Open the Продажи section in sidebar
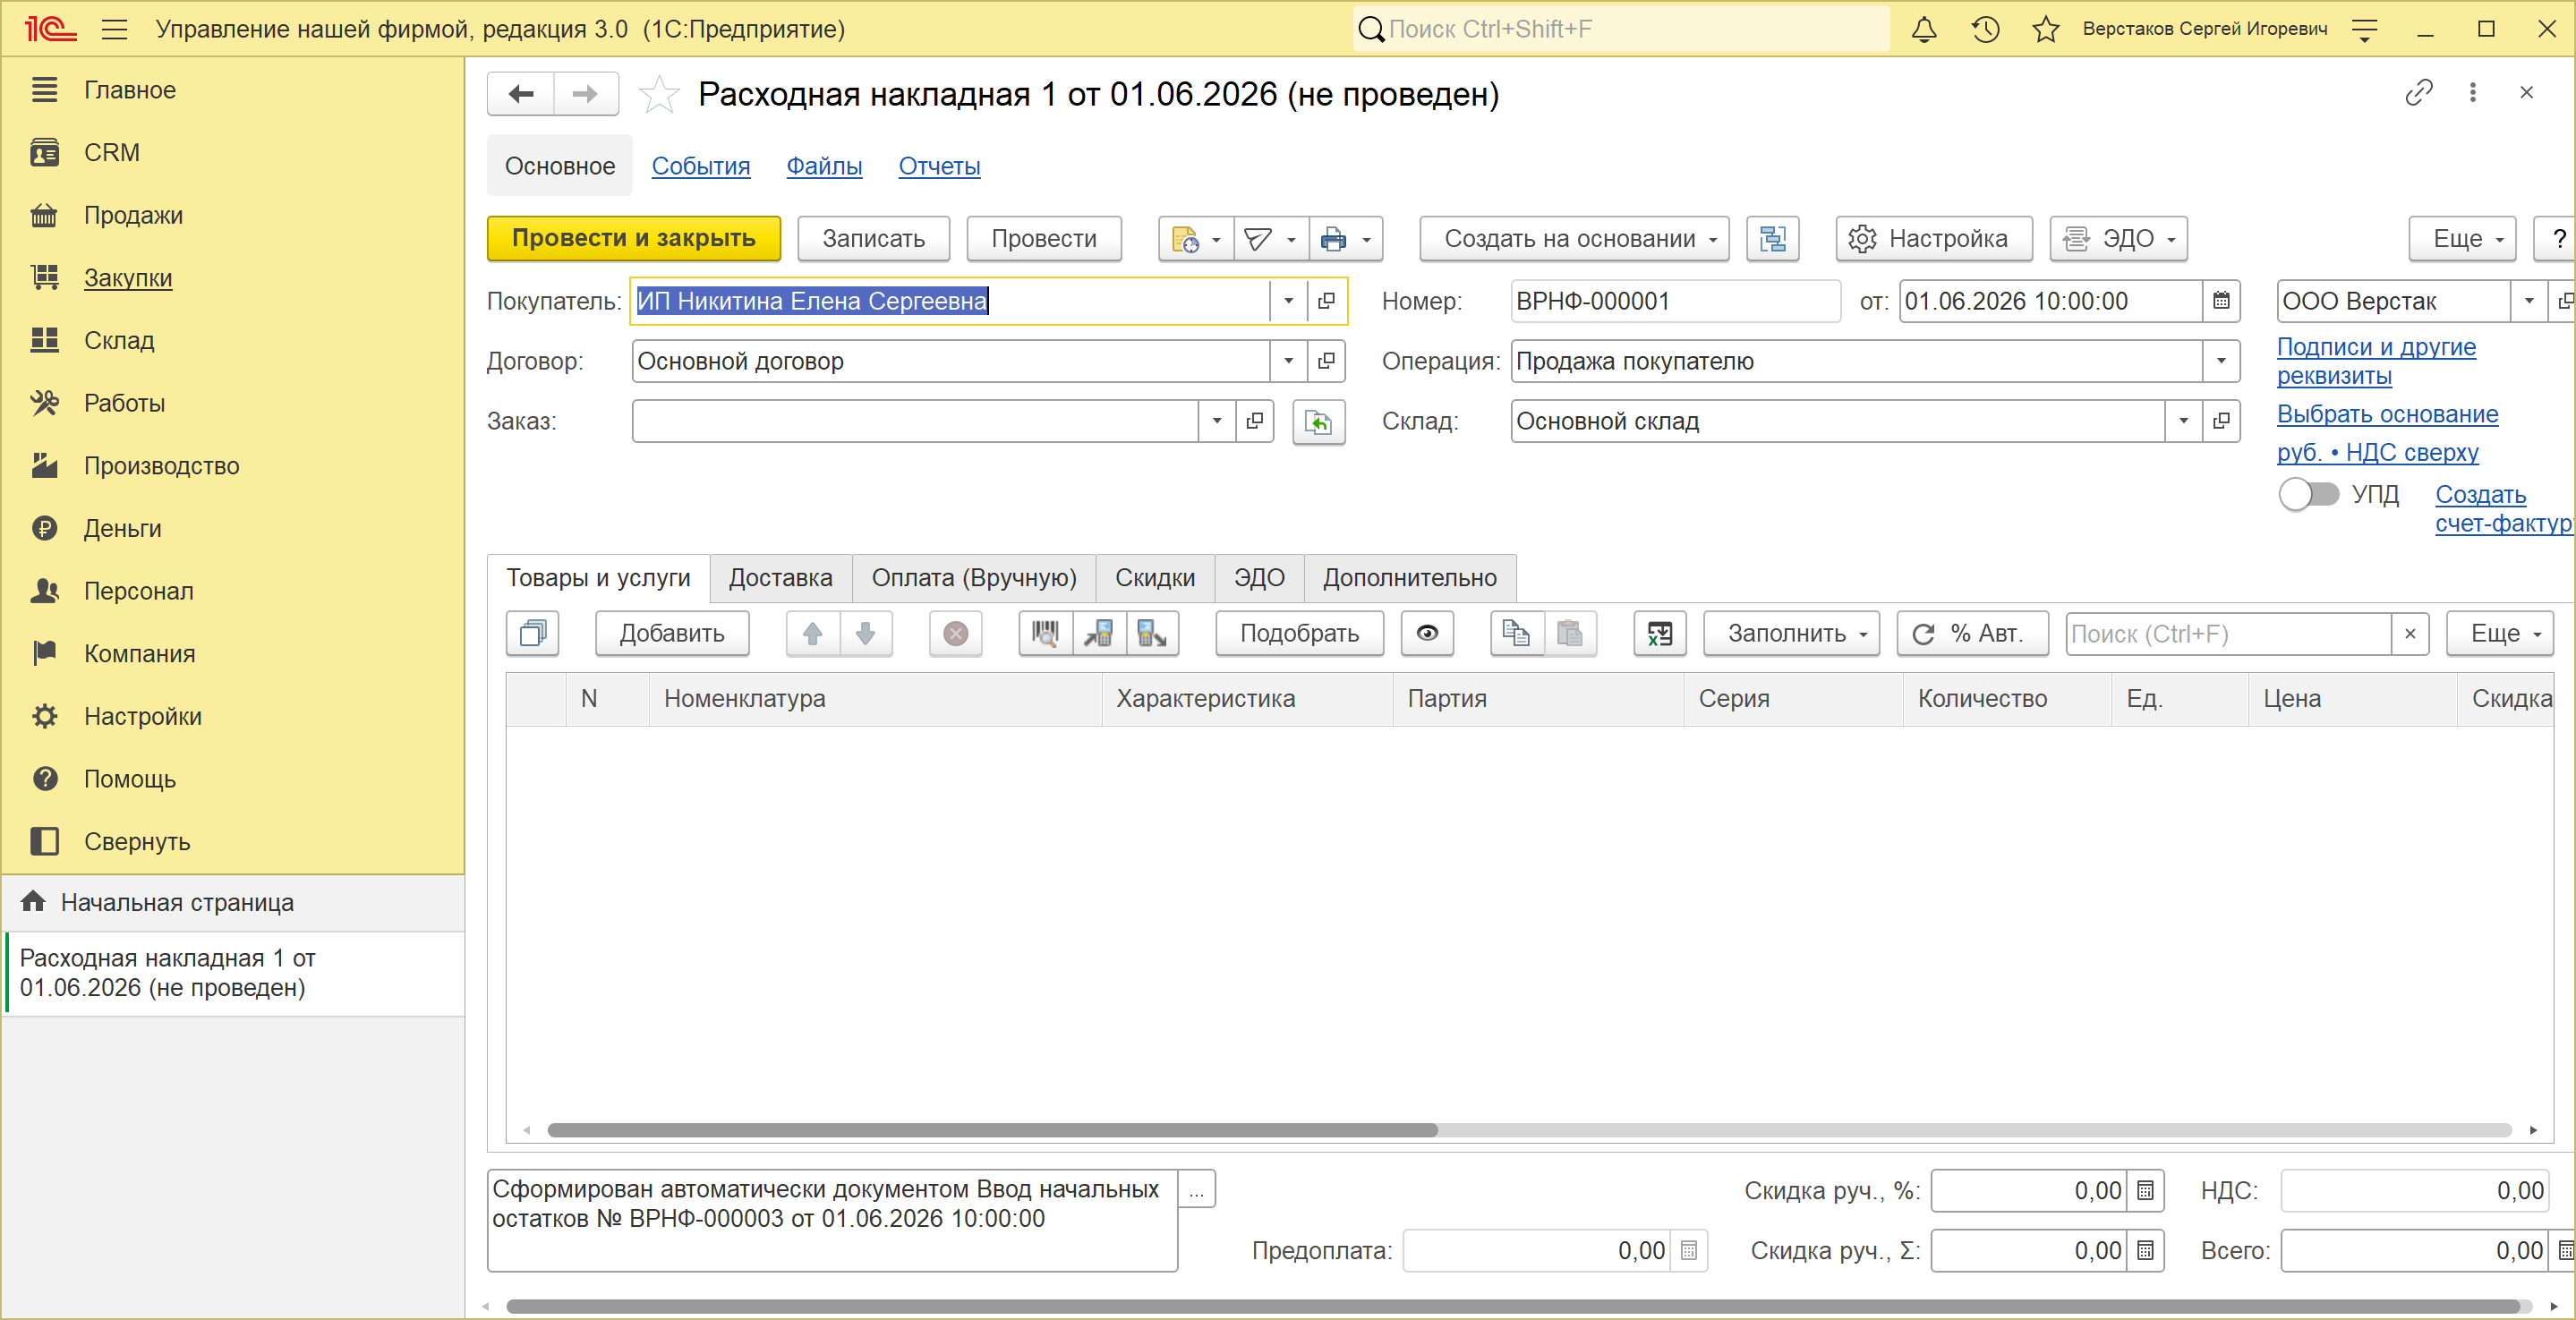Image resolution: width=2576 pixels, height=1320 pixels. (x=134, y=215)
